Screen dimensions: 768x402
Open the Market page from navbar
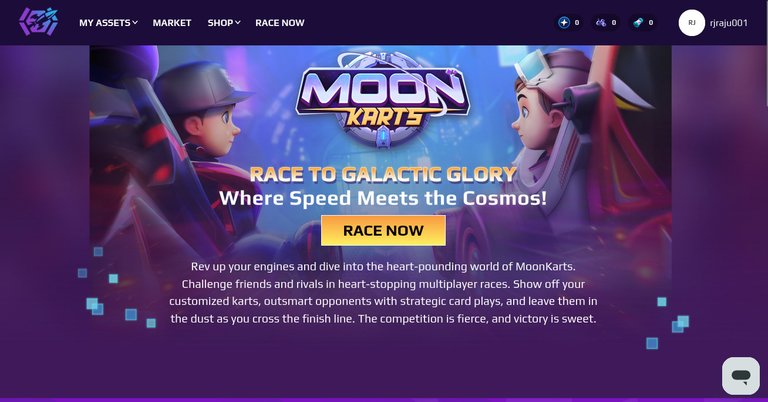pyautogui.click(x=172, y=23)
